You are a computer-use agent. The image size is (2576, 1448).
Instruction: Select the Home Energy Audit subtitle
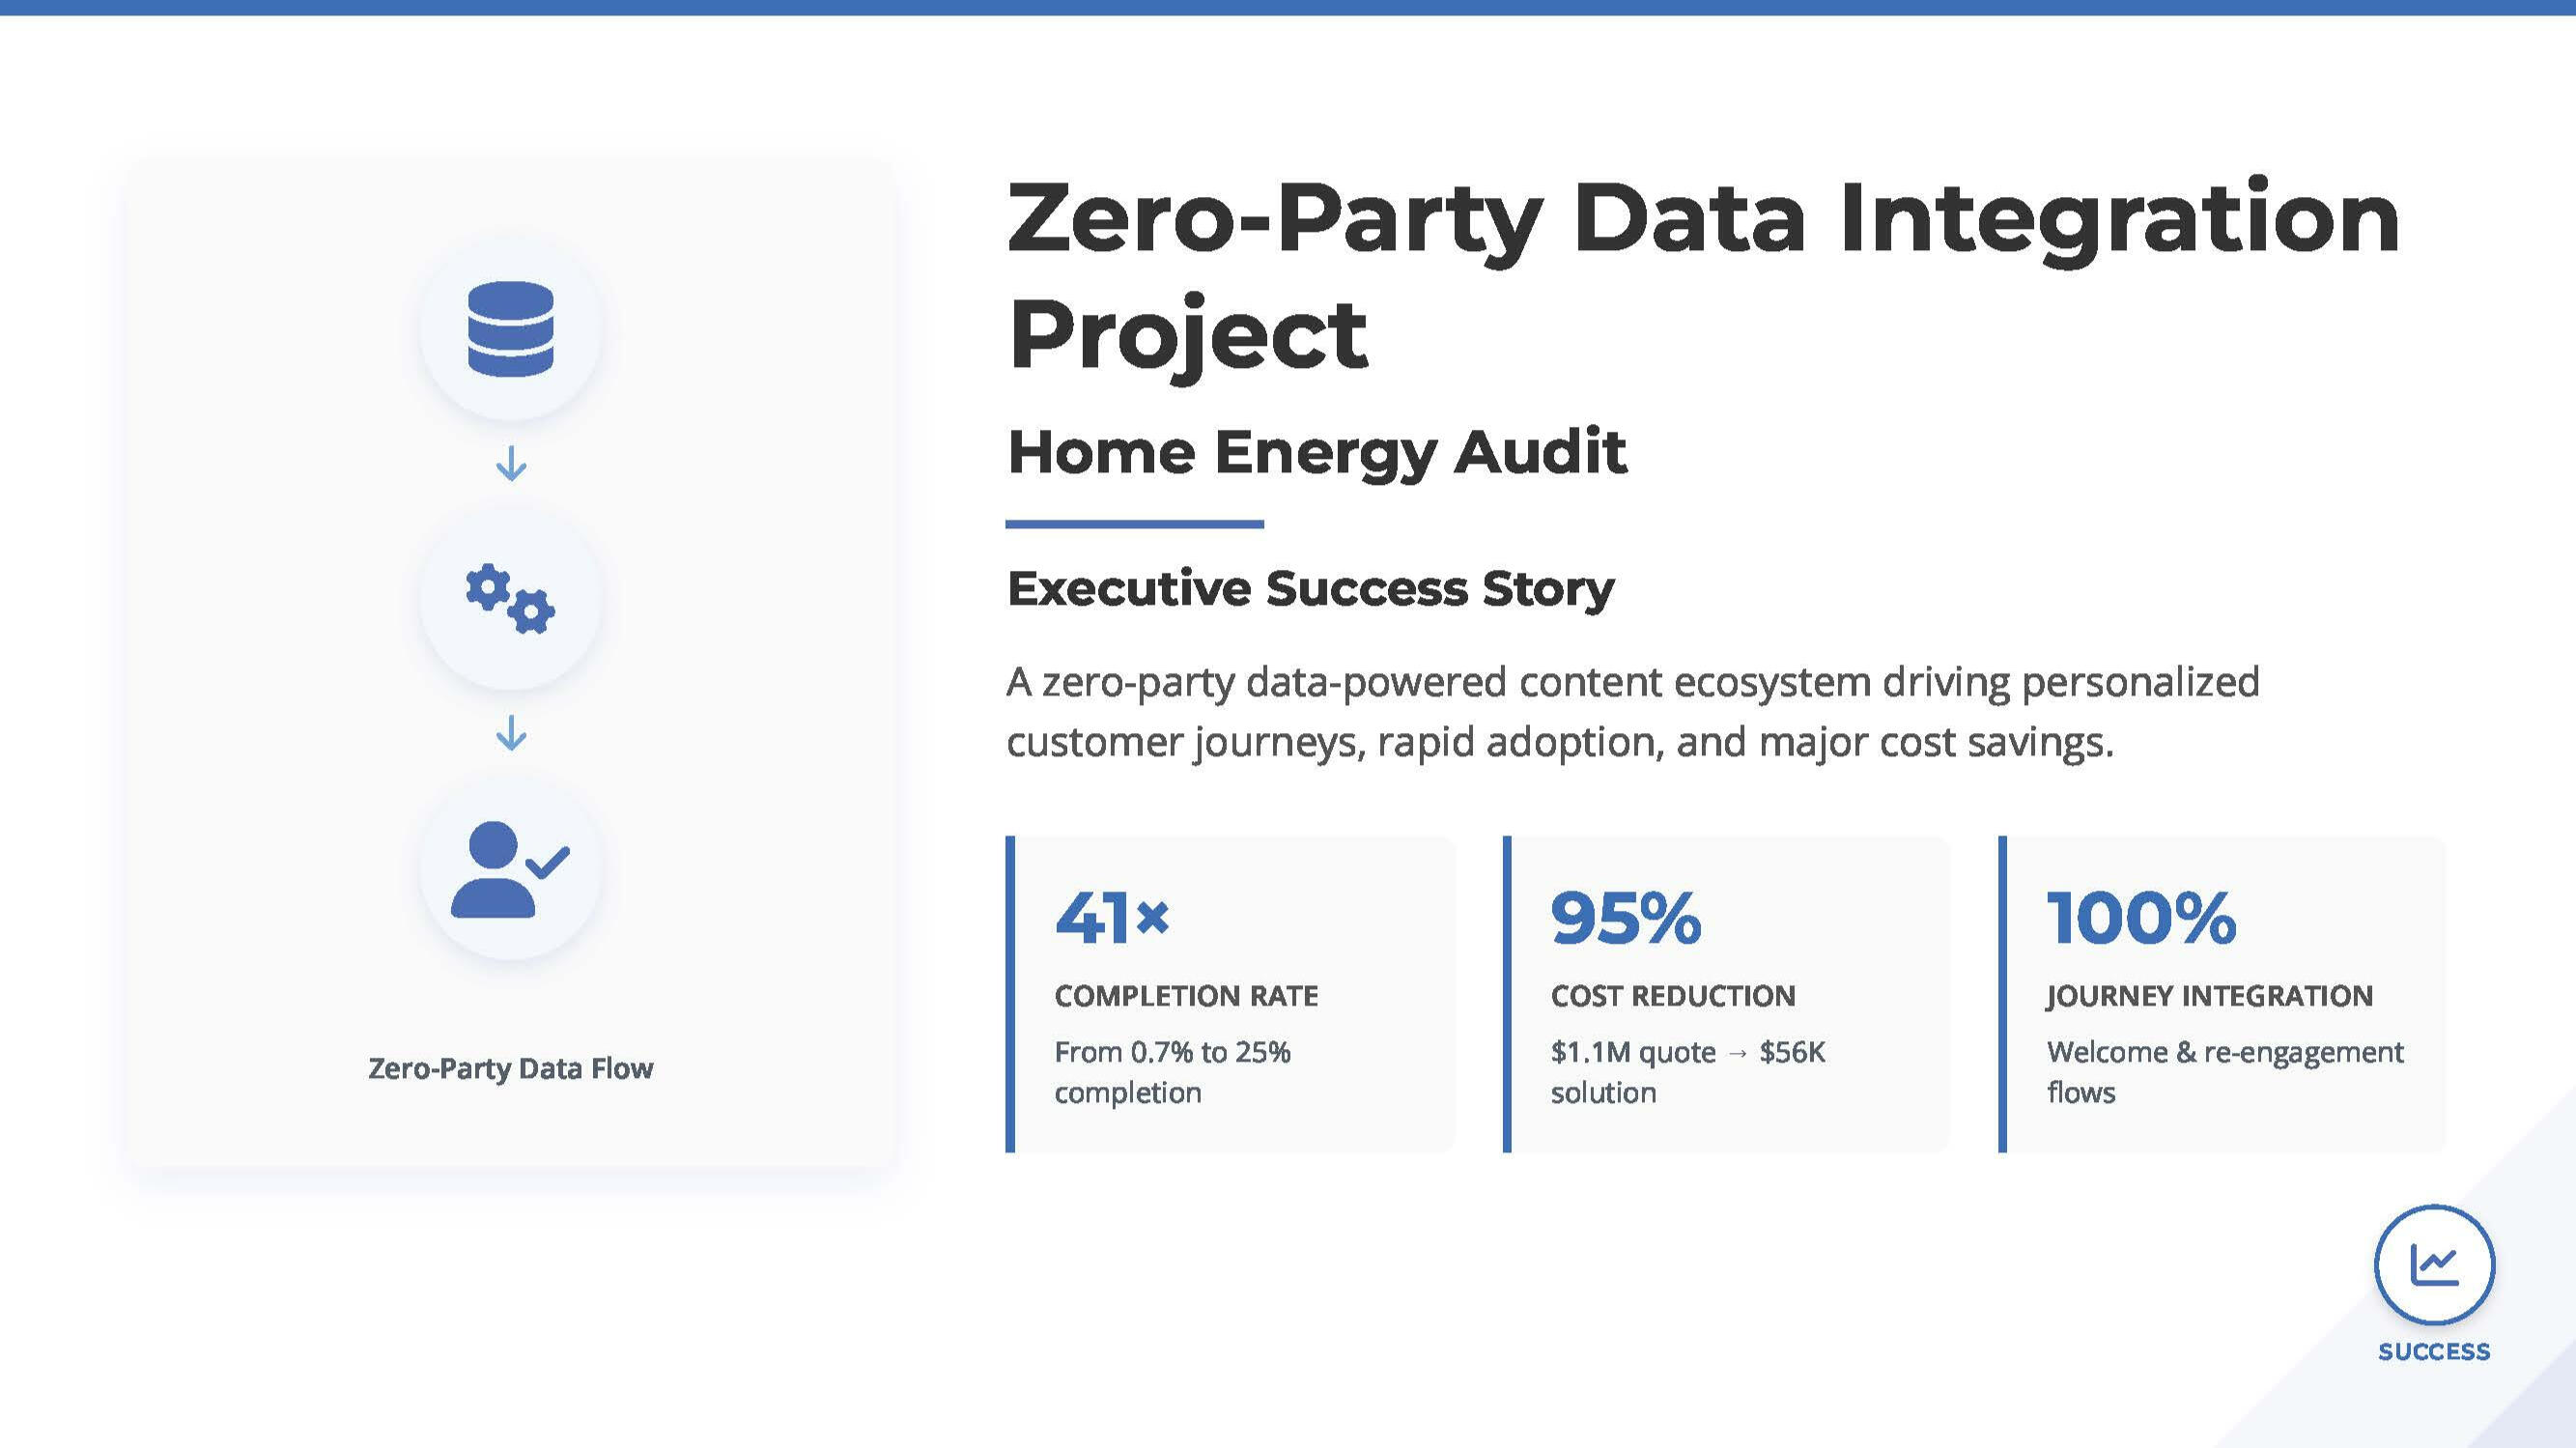(1316, 452)
